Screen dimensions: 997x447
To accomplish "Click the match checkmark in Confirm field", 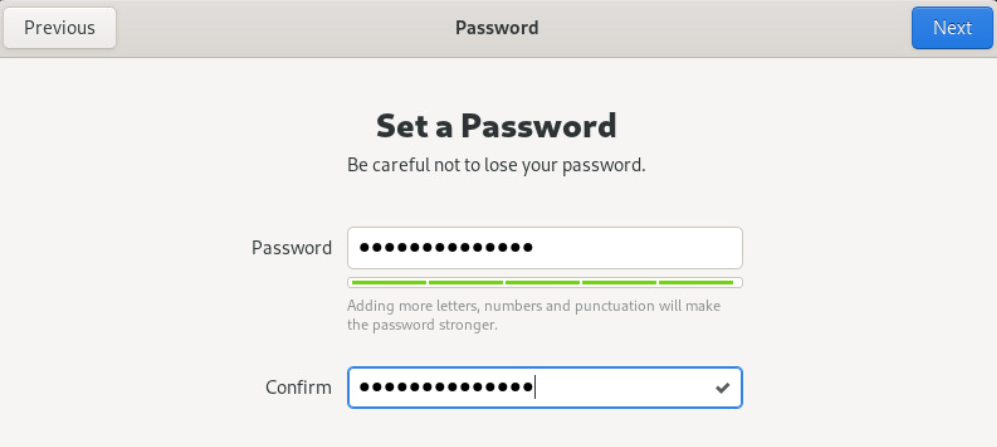I will point(723,388).
